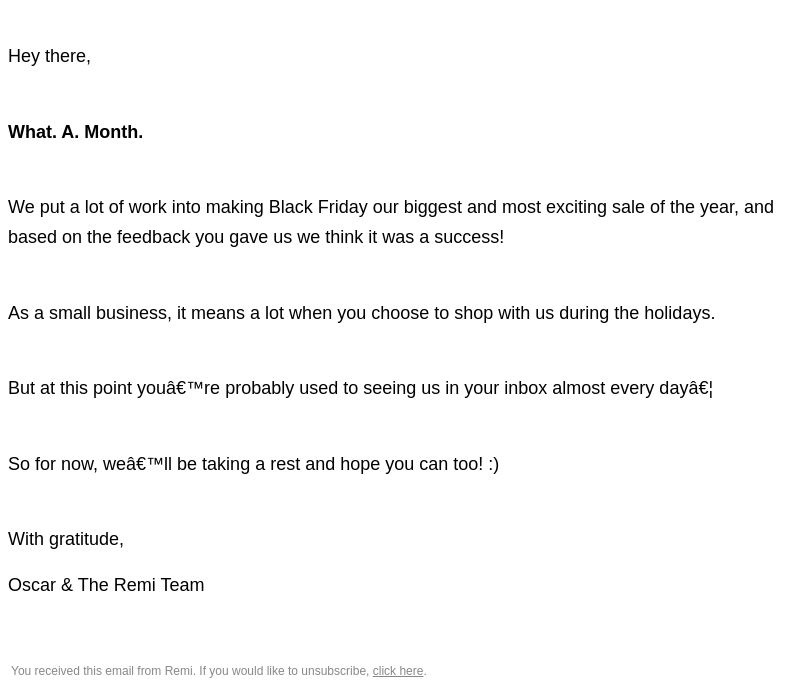
Task: Open the "click here" unsubscribe link
Action: [x=397, y=671]
